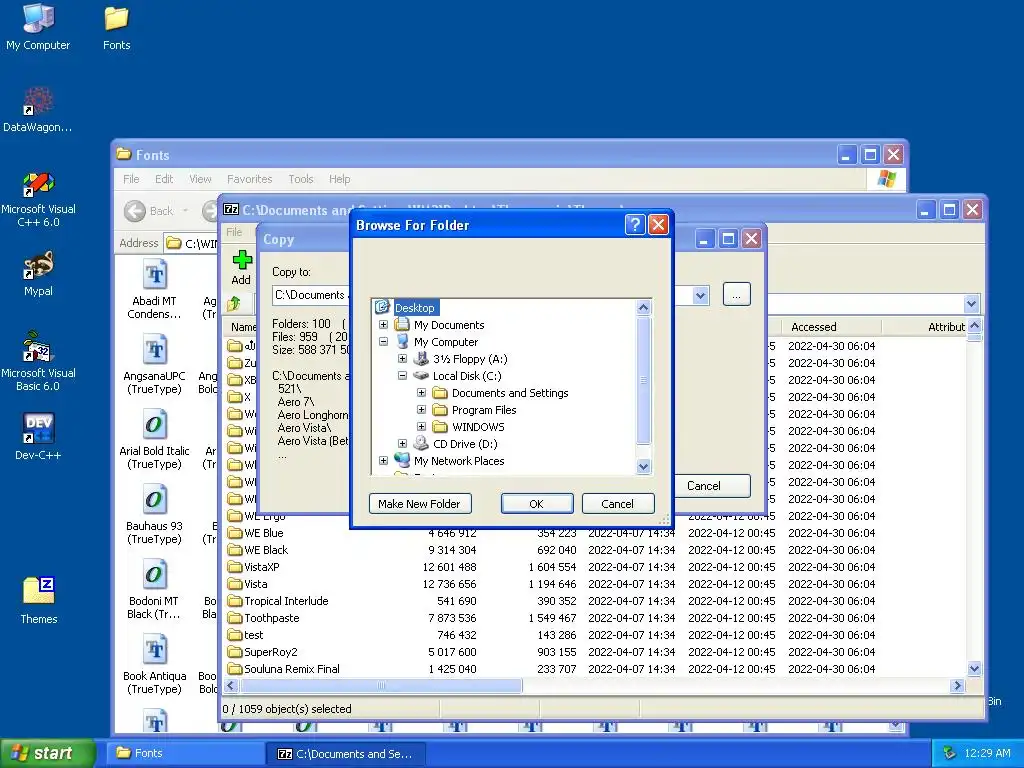1024x768 pixels.
Task: Select the Toothpaste folder icon
Action: (x=234, y=618)
